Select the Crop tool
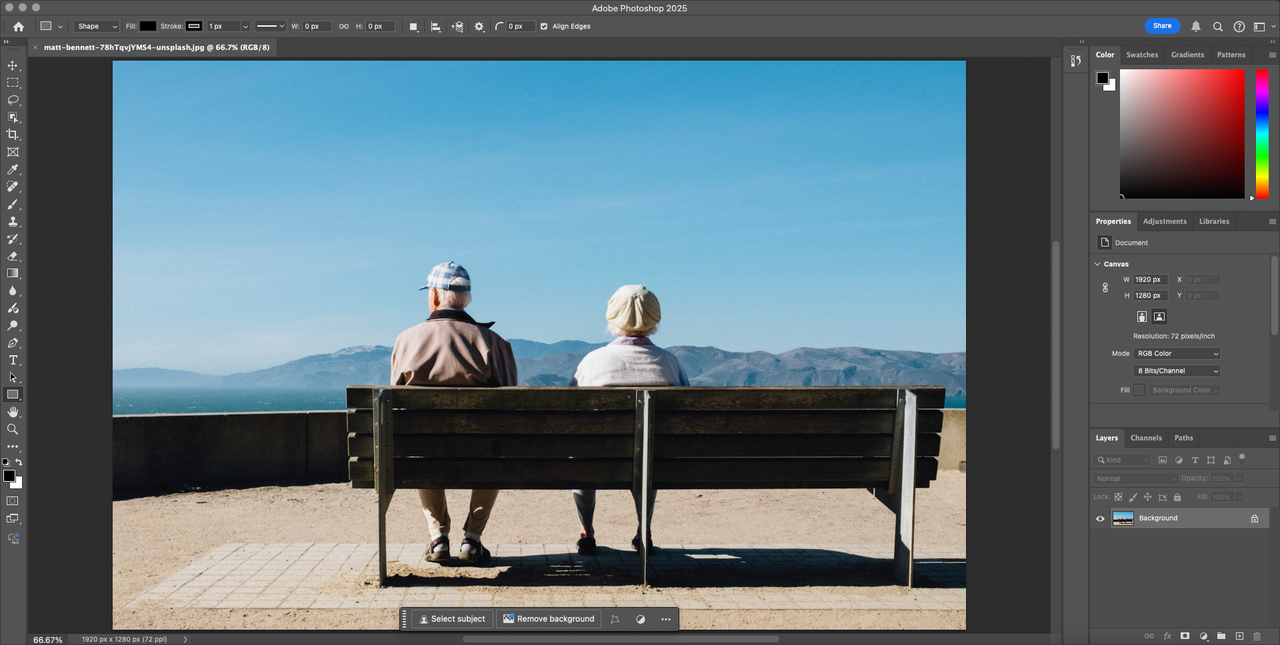The width and height of the screenshot is (1280, 645). coord(13,134)
